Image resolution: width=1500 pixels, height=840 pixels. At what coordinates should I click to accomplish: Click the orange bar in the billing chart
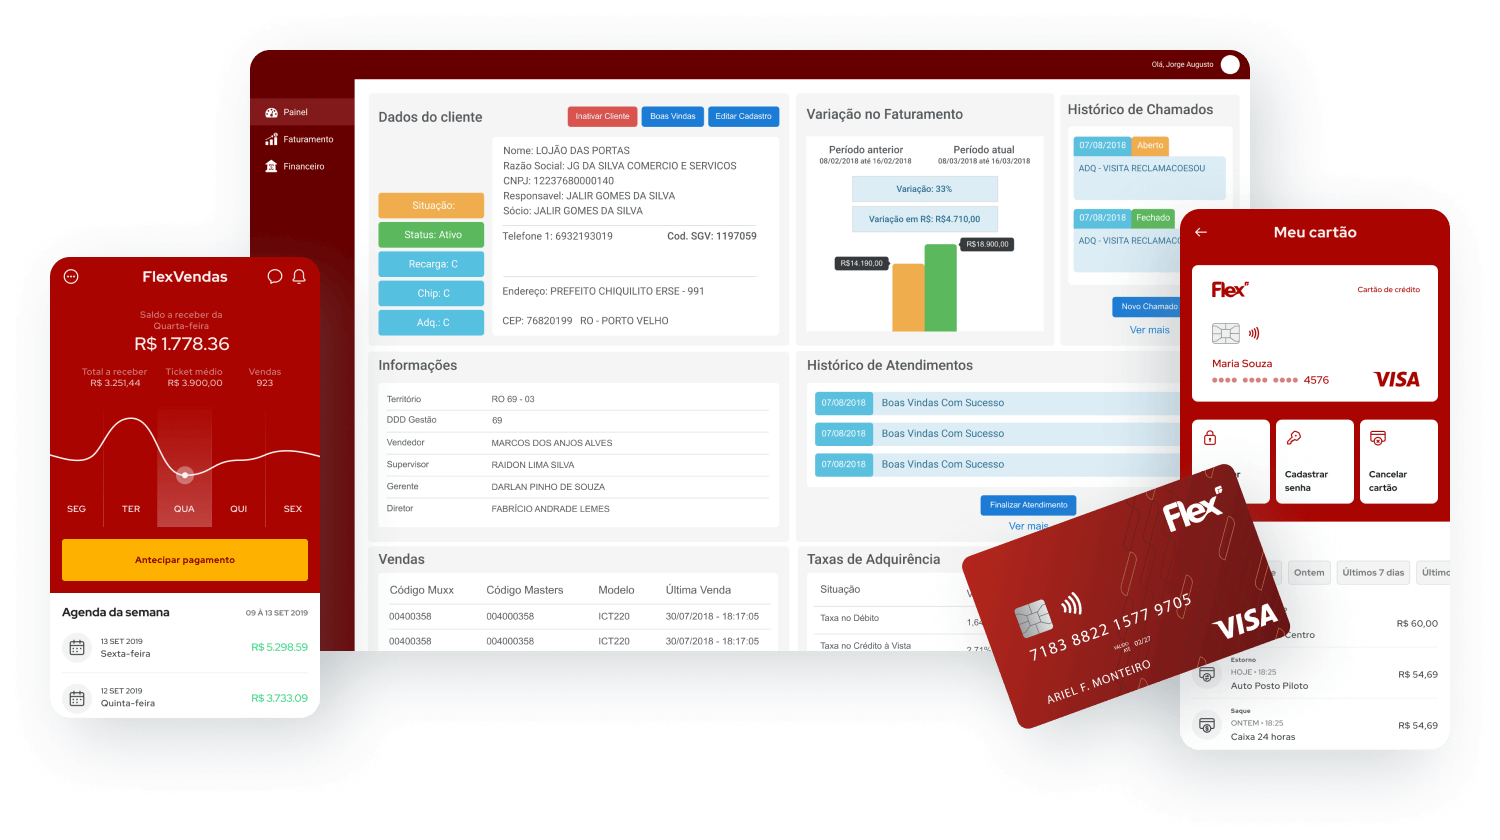pos(908,297)
